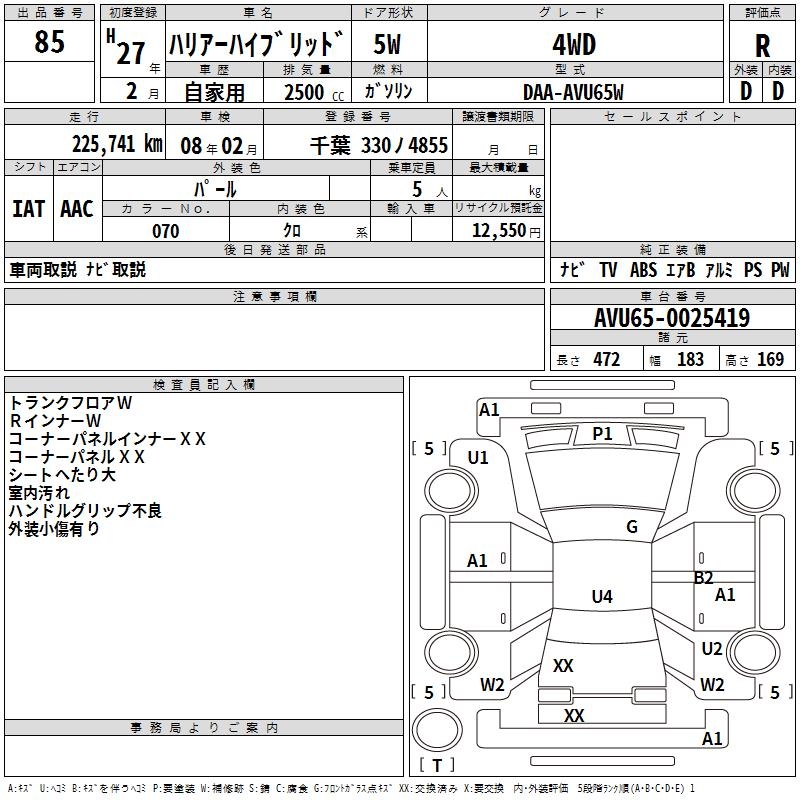Click the ナビ equipment entry under 純正装備

coord(572,269)
